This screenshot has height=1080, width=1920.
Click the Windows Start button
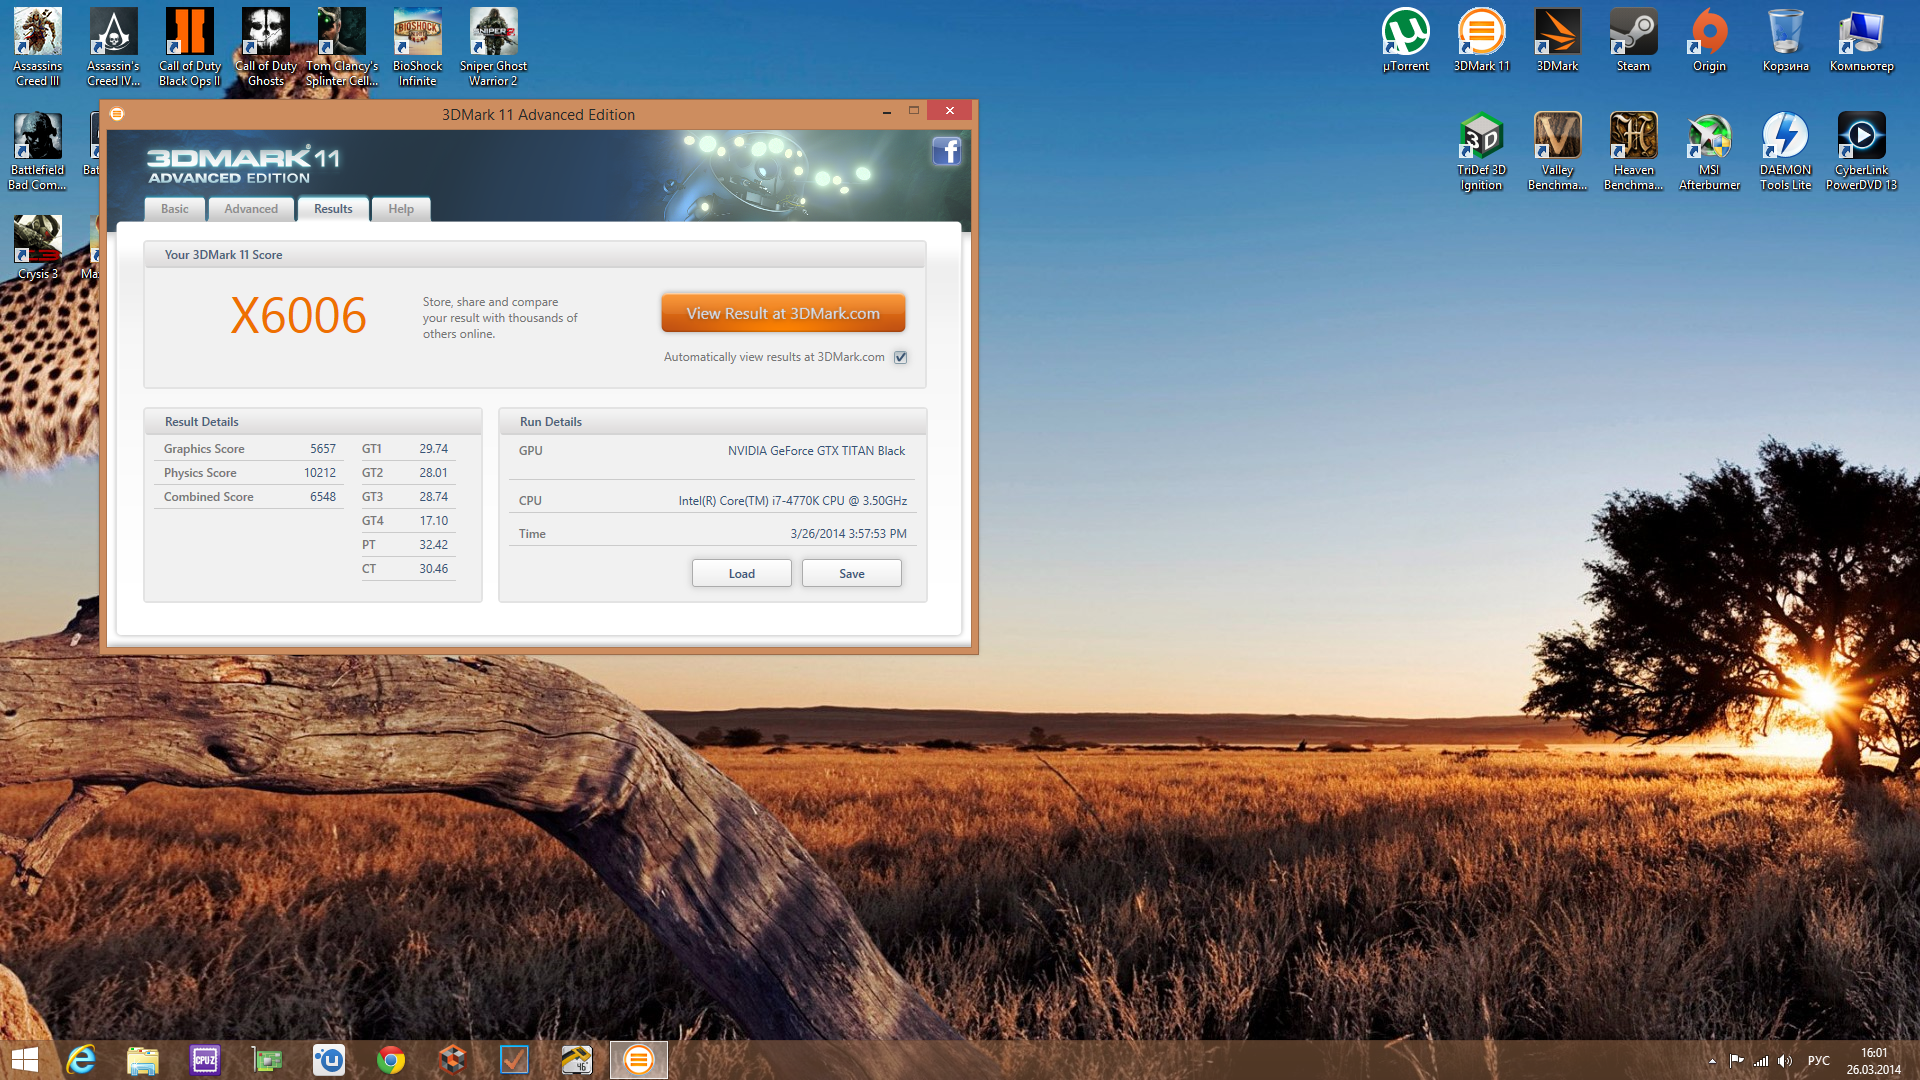click(x=25, y=1060)
